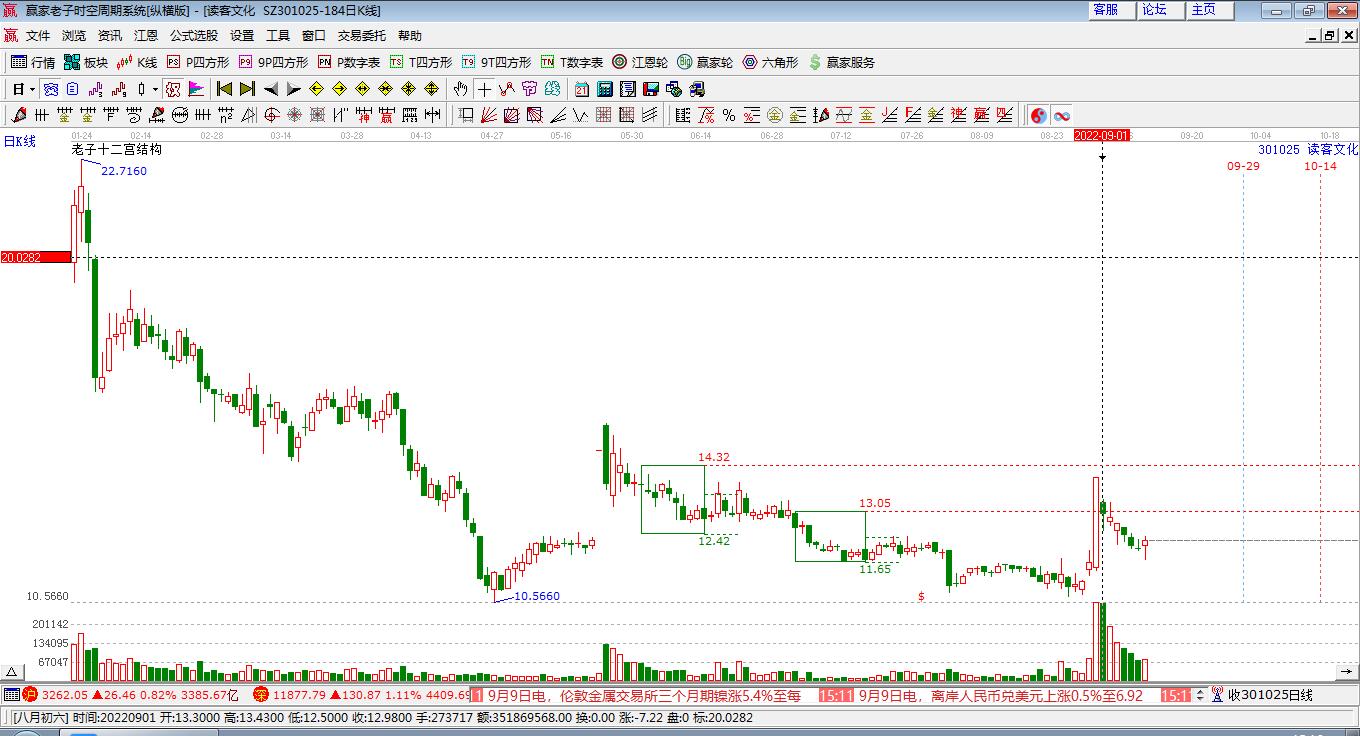Click the red 赢 character line tool
The image size is (1360, 736).
pos(981,115)
